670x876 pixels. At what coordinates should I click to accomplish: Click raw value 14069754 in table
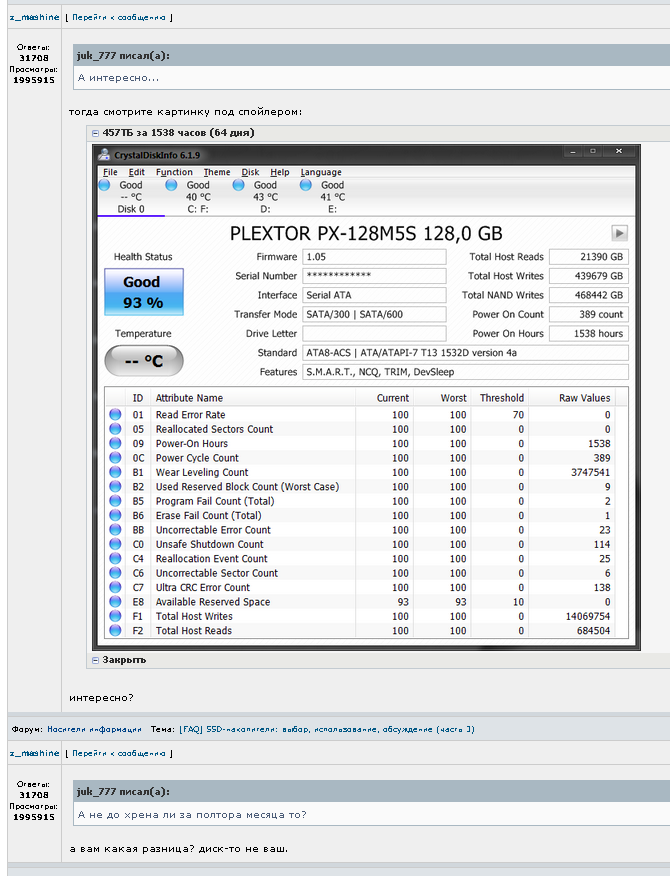(588, 616)
